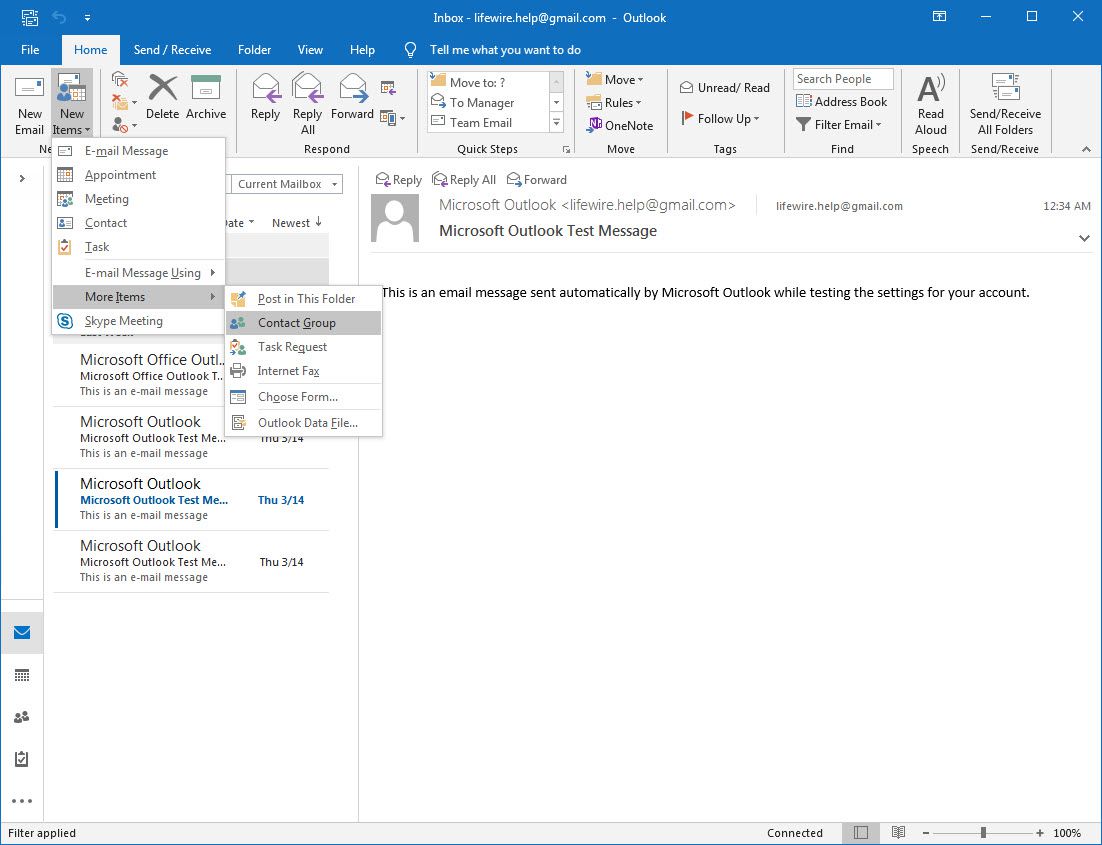1102x845 pixels.
Task: Choose Meeting from New Items menu
Action: coord(138,199)
